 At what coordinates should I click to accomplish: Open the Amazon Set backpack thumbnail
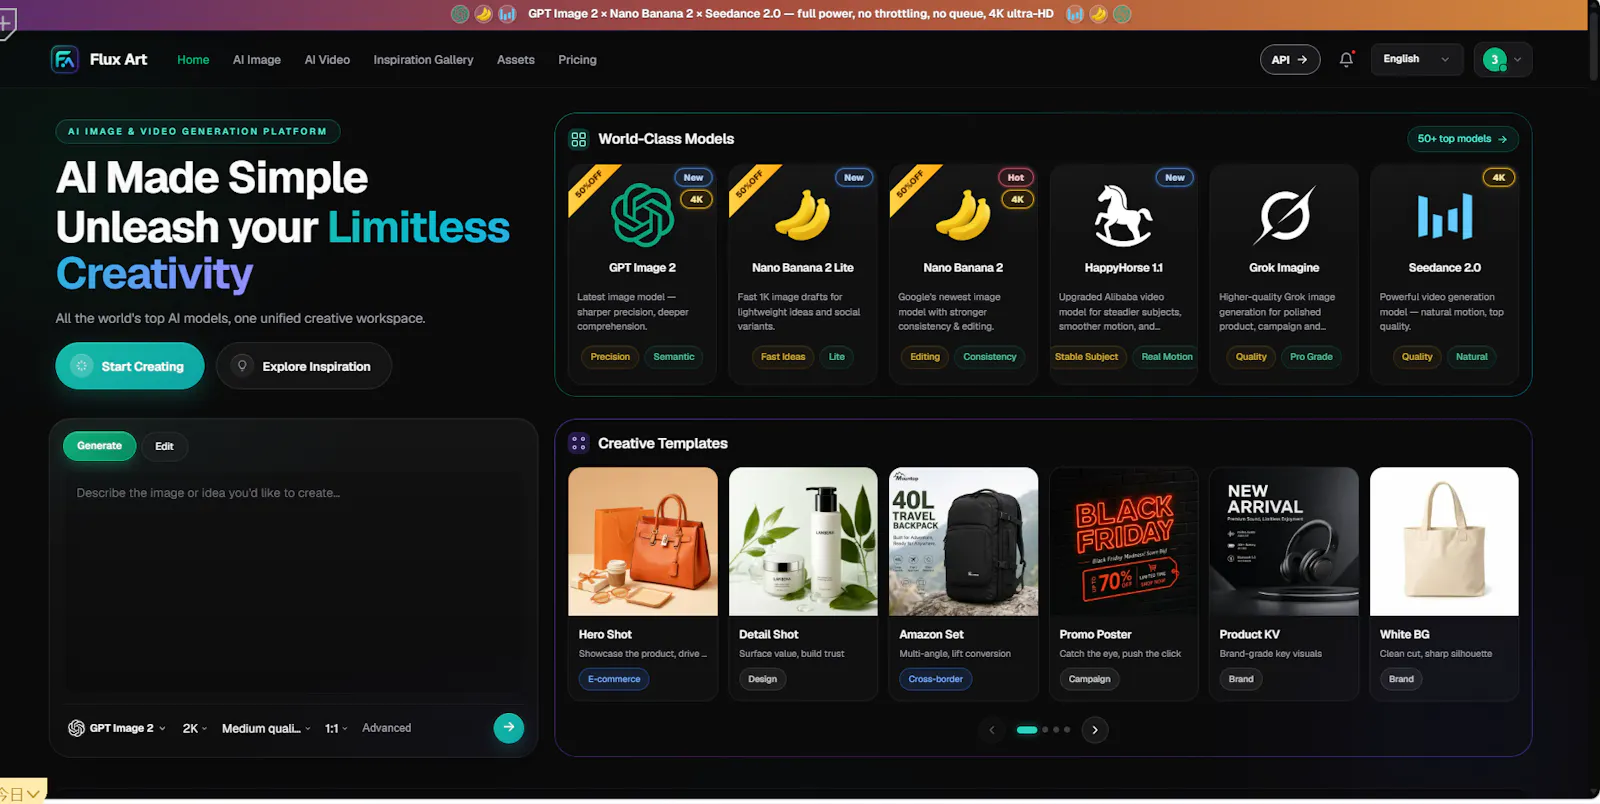[964, 541]
